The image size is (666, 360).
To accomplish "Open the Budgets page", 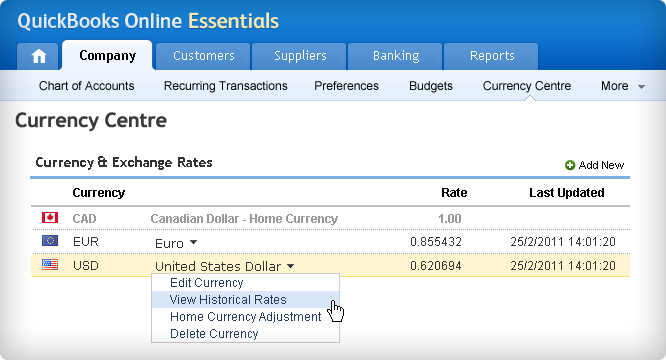I will click(x=431, y=86).
